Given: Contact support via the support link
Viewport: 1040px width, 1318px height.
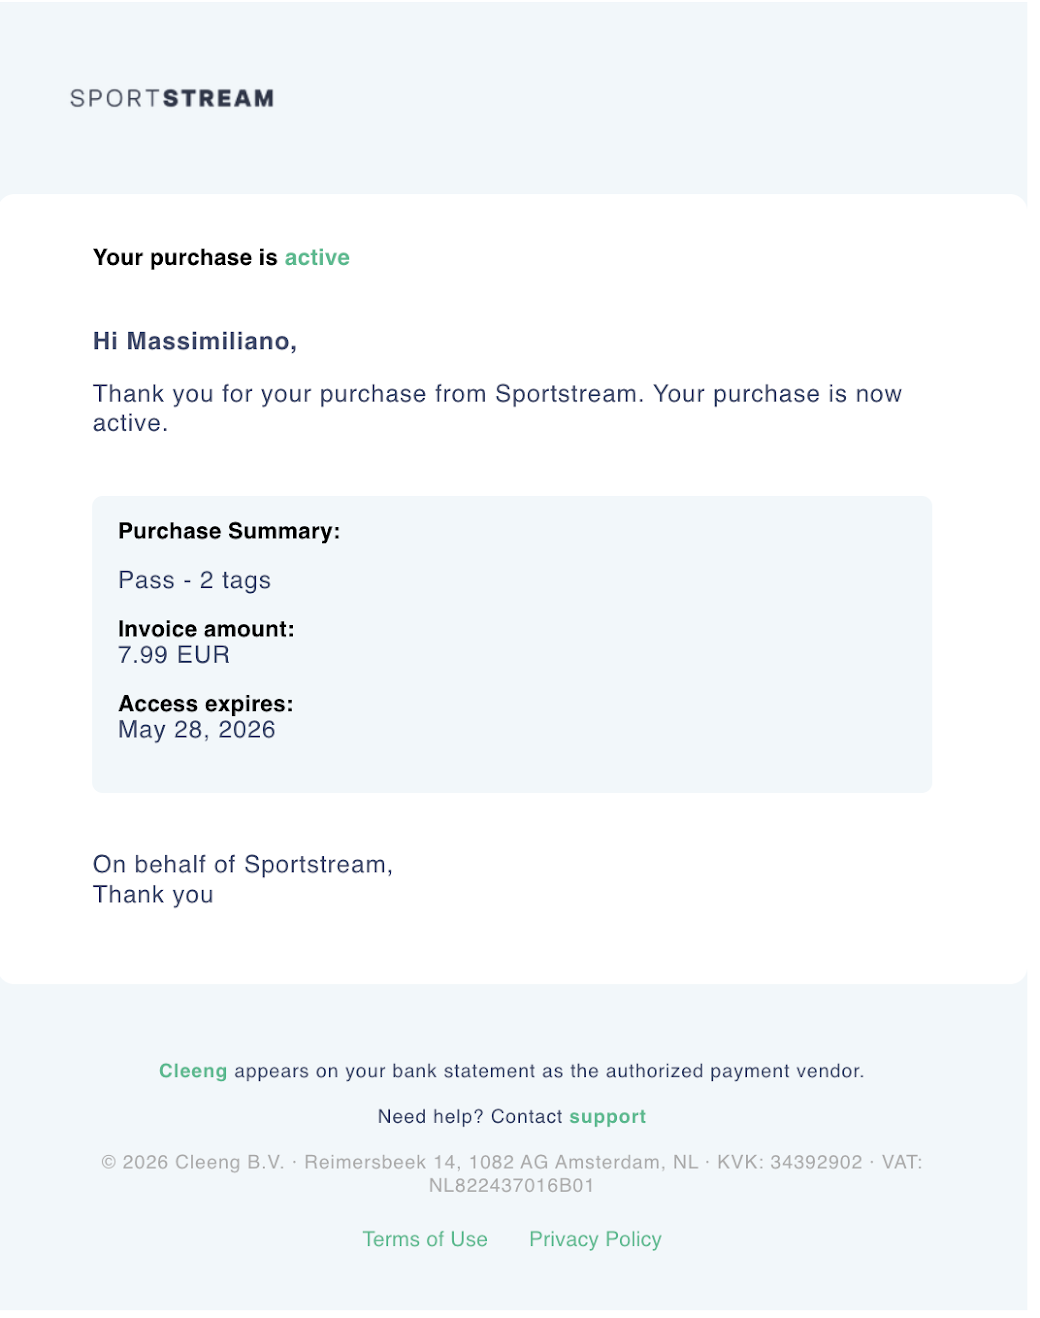Looking at the screenshot, I should click(x=608, y=1117).
